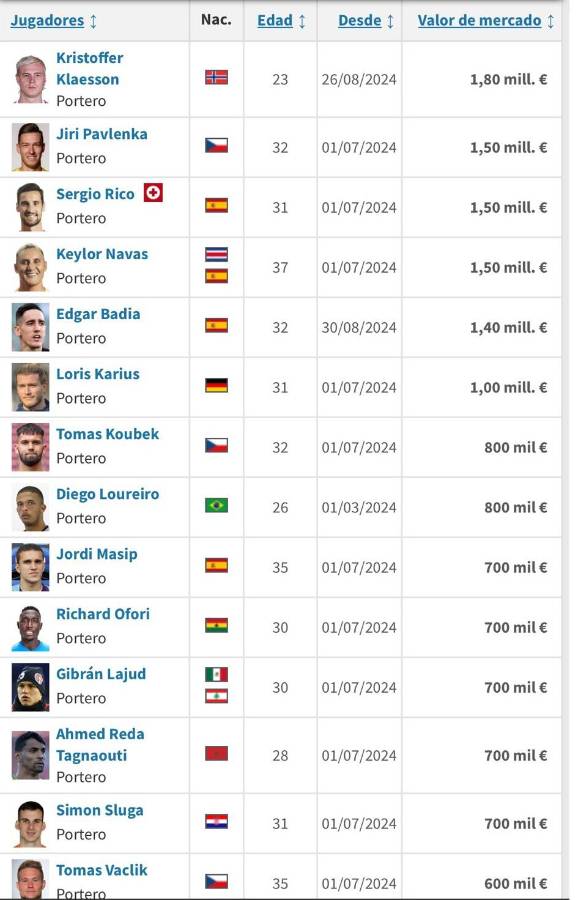Click the Croatian flag next to Simon Sluga
Image resolution: width=578 pixels, height=900 pixels.
click(217, 823)
